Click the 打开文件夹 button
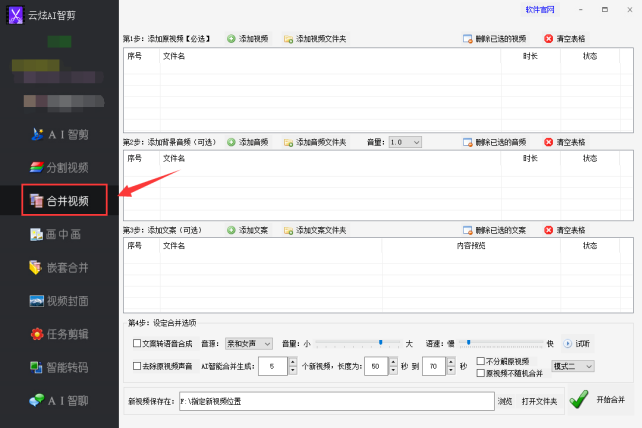This screenshot has width=642, height=428. [539, 401]
